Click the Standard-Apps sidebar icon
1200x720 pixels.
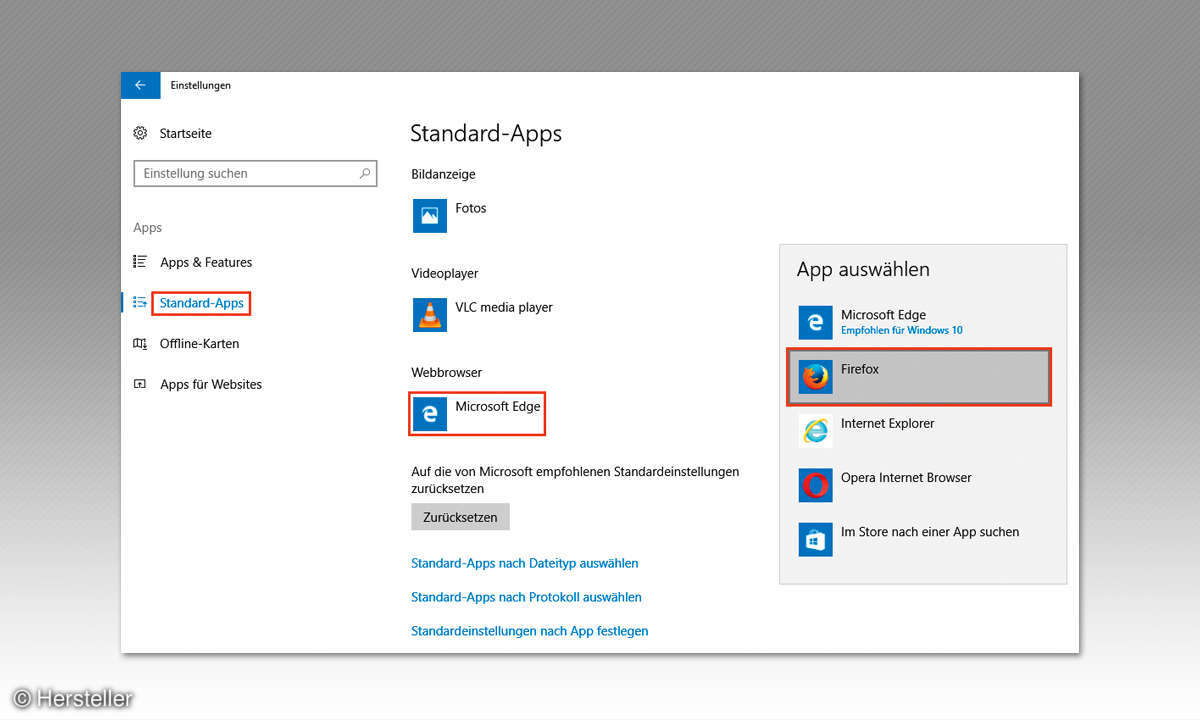[x=140, y=302]
